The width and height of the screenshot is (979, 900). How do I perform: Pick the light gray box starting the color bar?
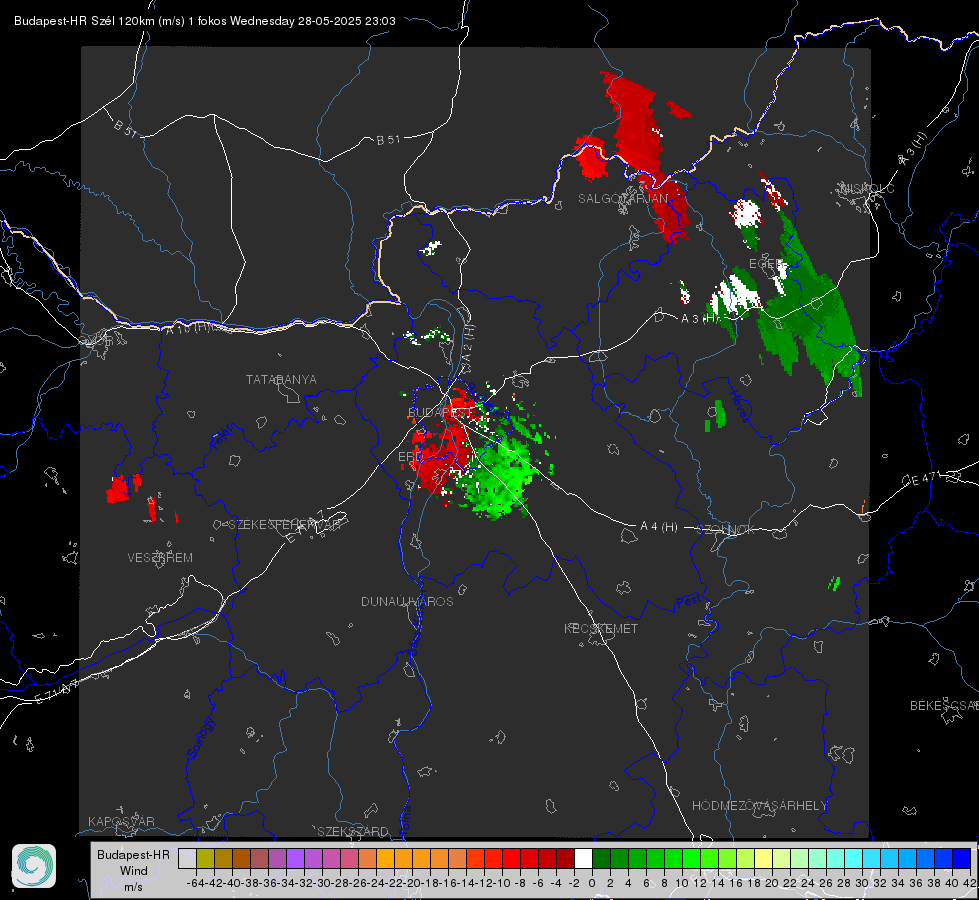point(187,858)
